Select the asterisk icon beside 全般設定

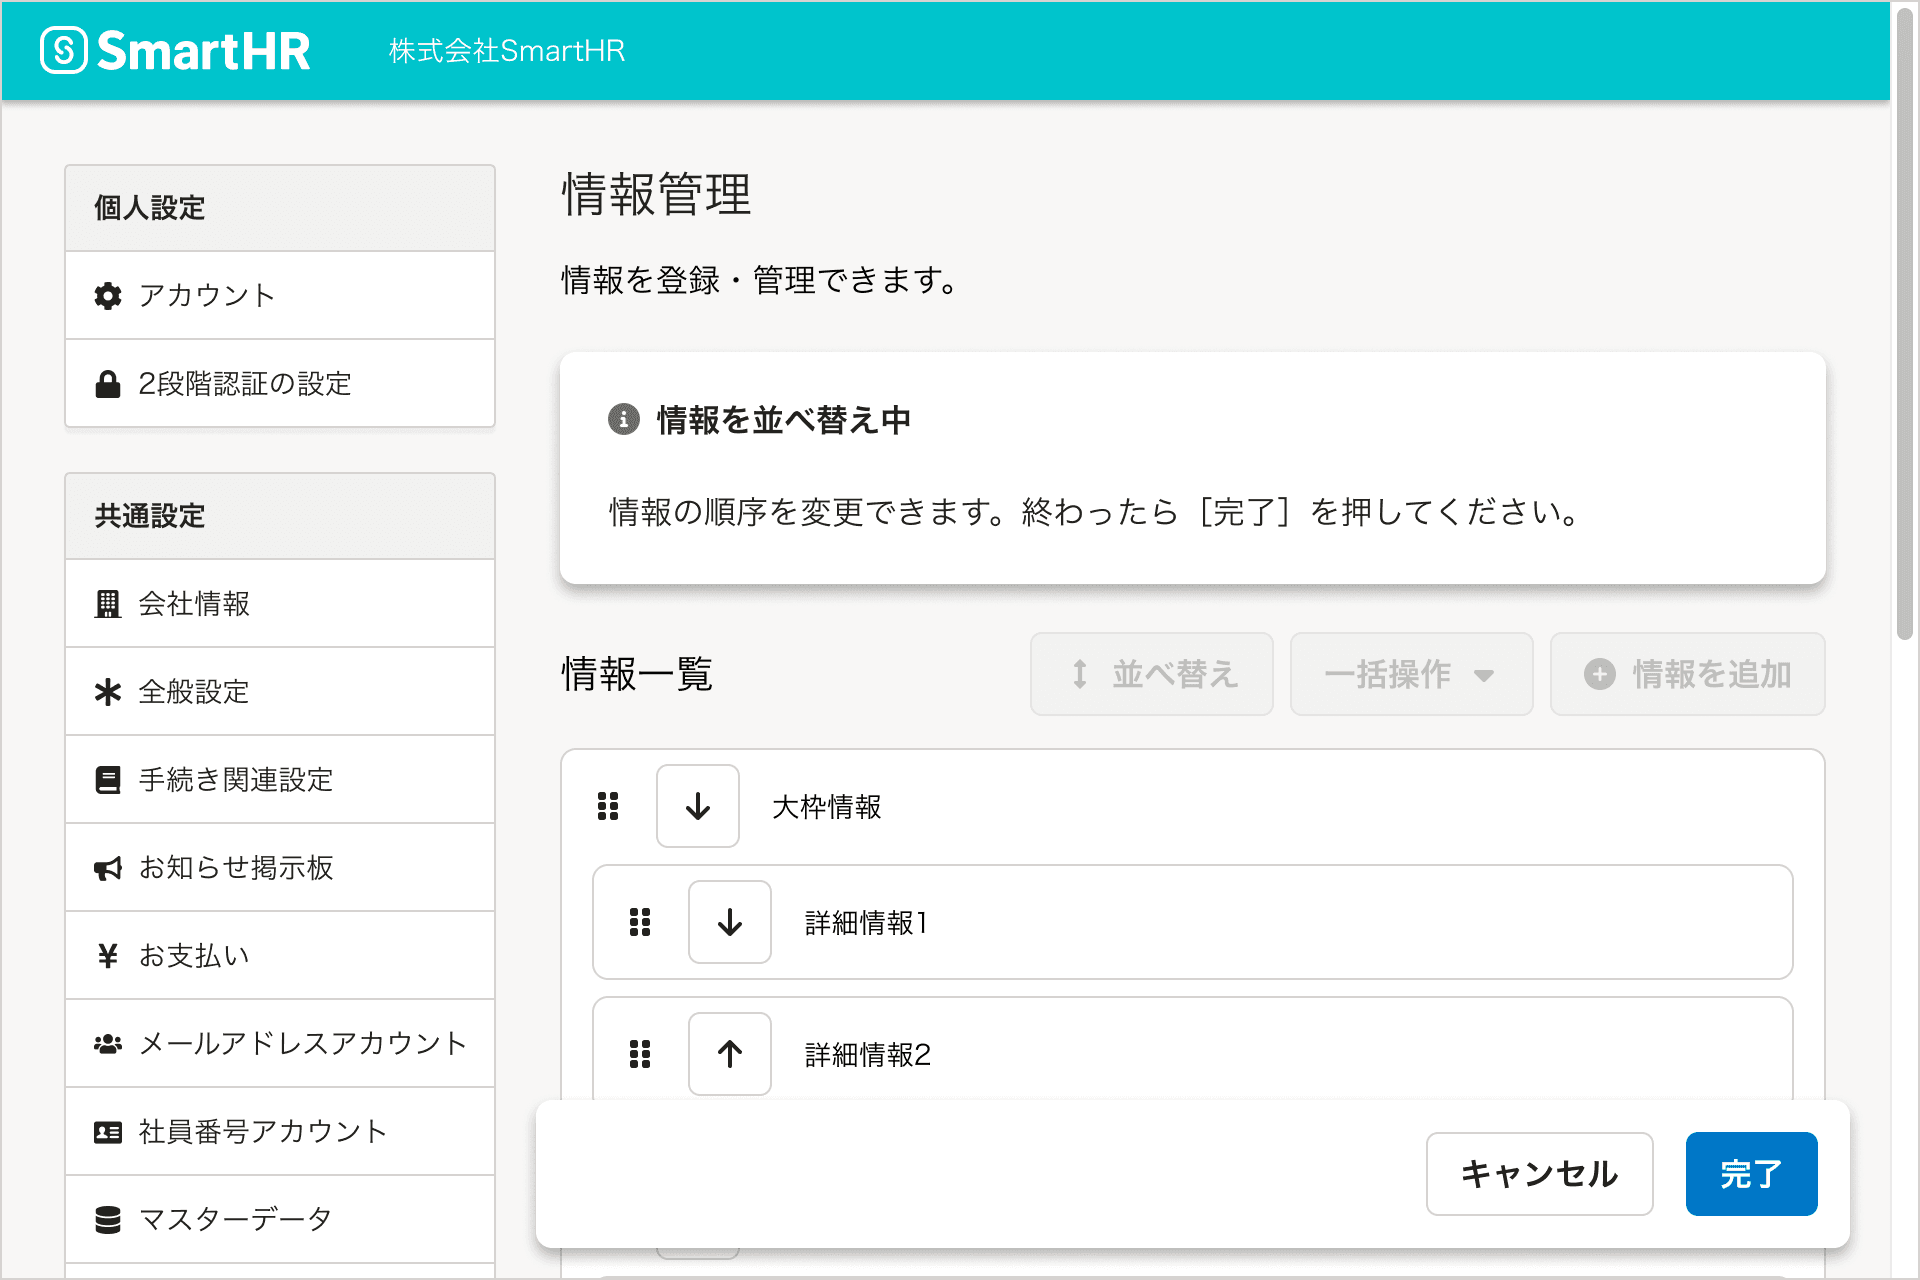(x=107, y=691)
